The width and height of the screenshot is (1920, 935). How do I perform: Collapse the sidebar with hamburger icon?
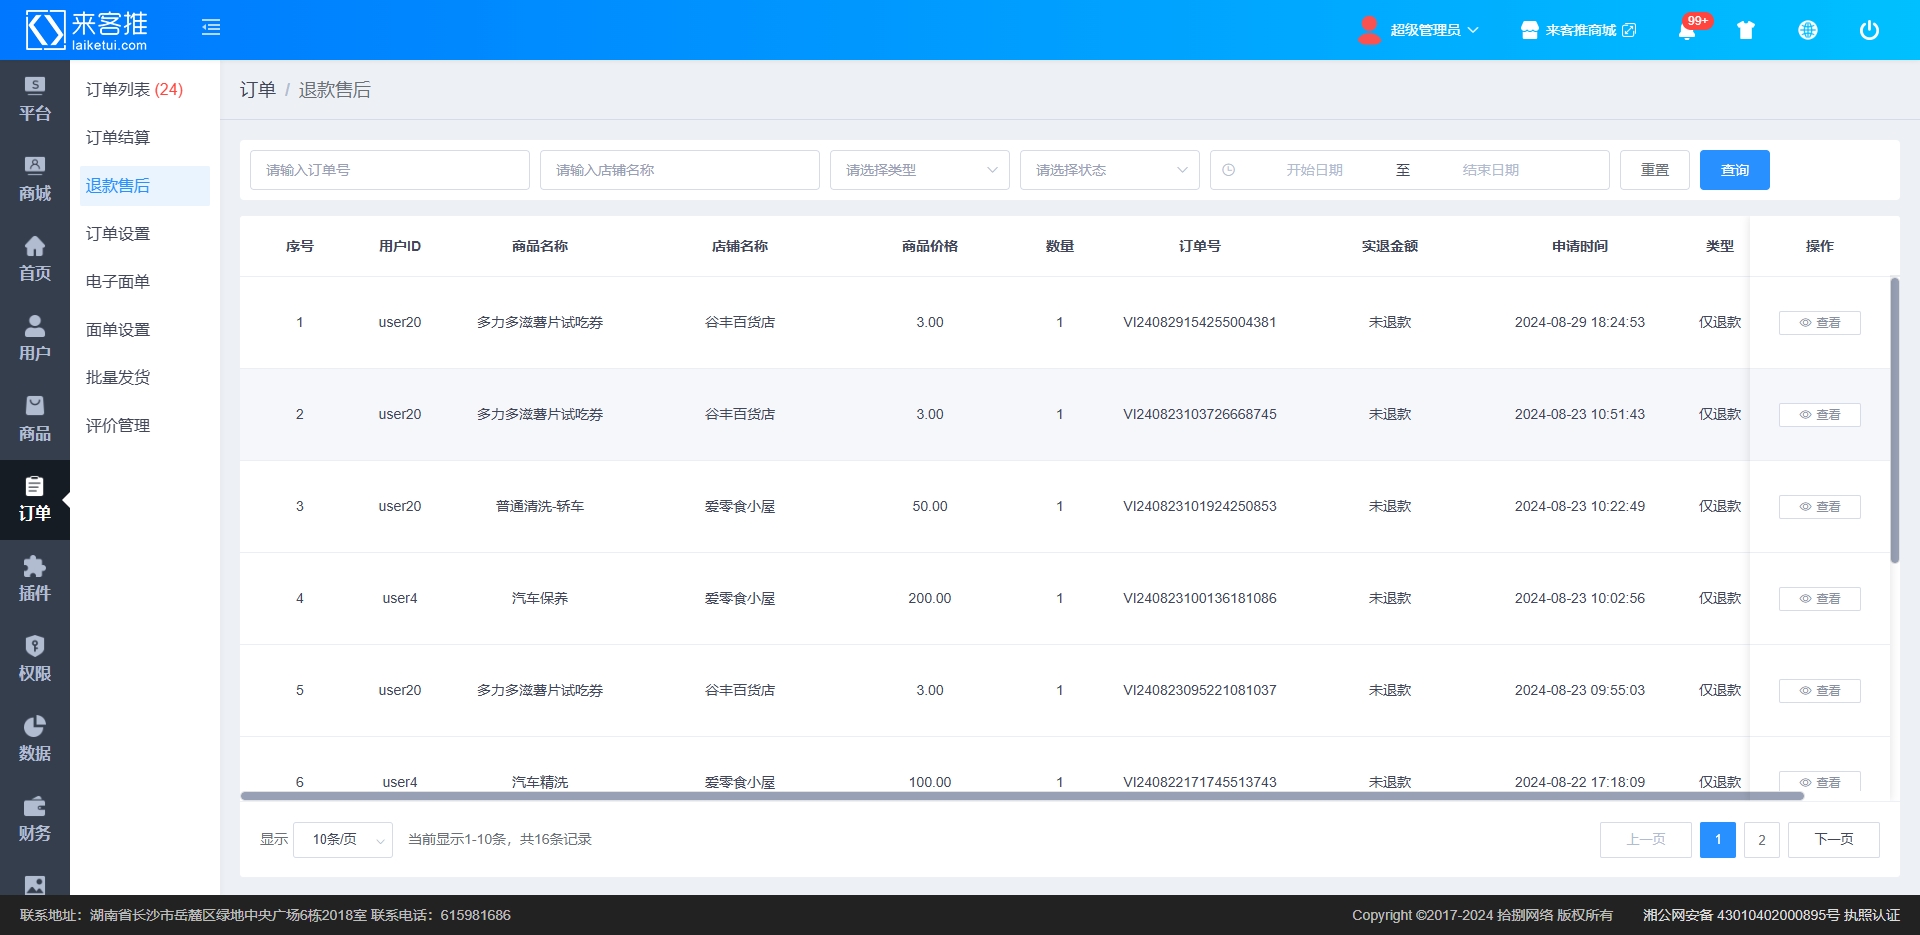211,28
